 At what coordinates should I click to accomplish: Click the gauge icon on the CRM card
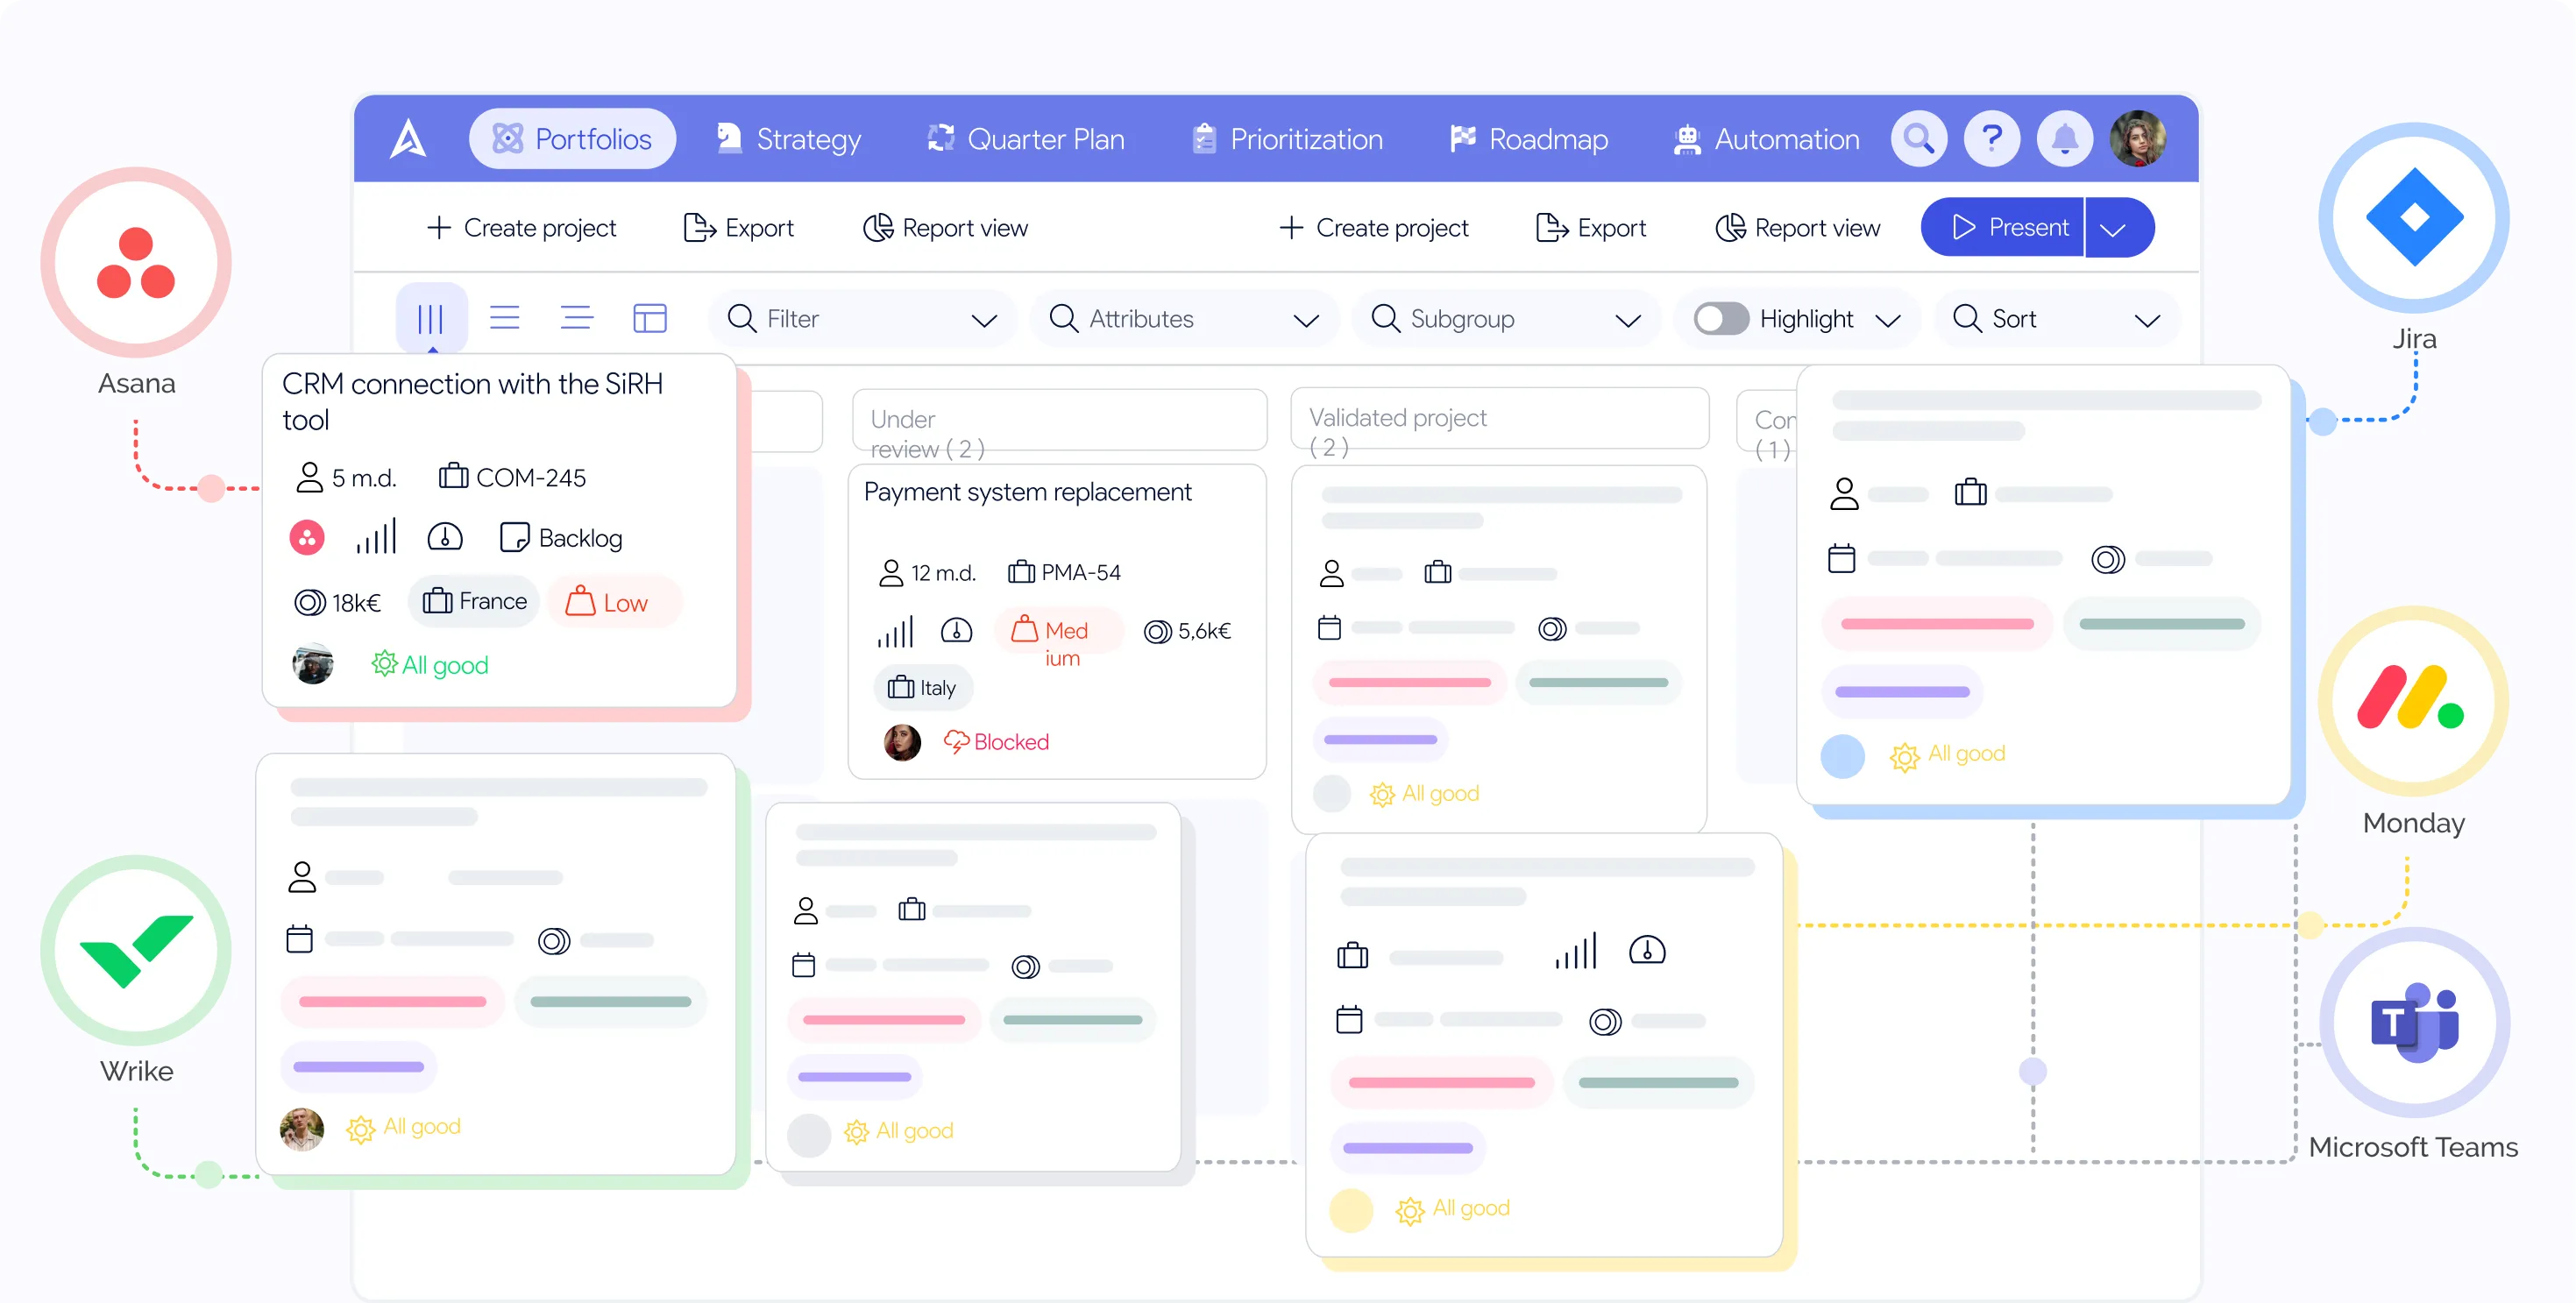[444, 536]
